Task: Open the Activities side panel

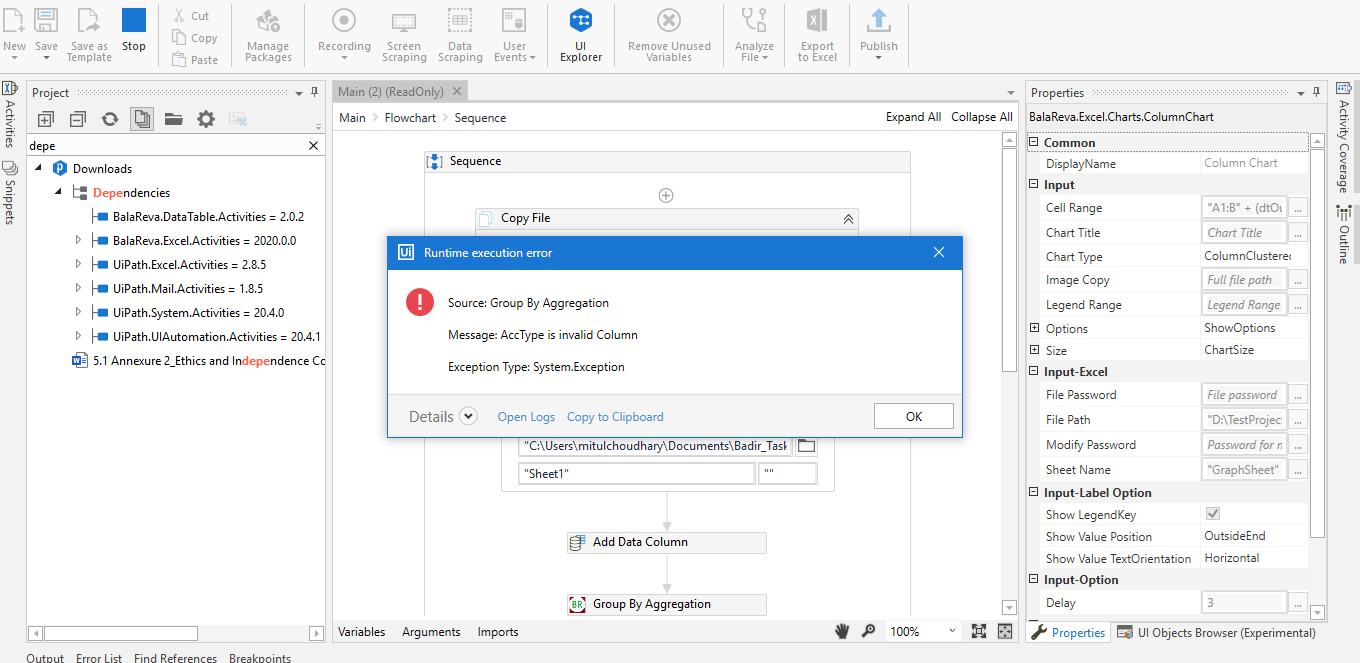Action: [x=9, y=115]
